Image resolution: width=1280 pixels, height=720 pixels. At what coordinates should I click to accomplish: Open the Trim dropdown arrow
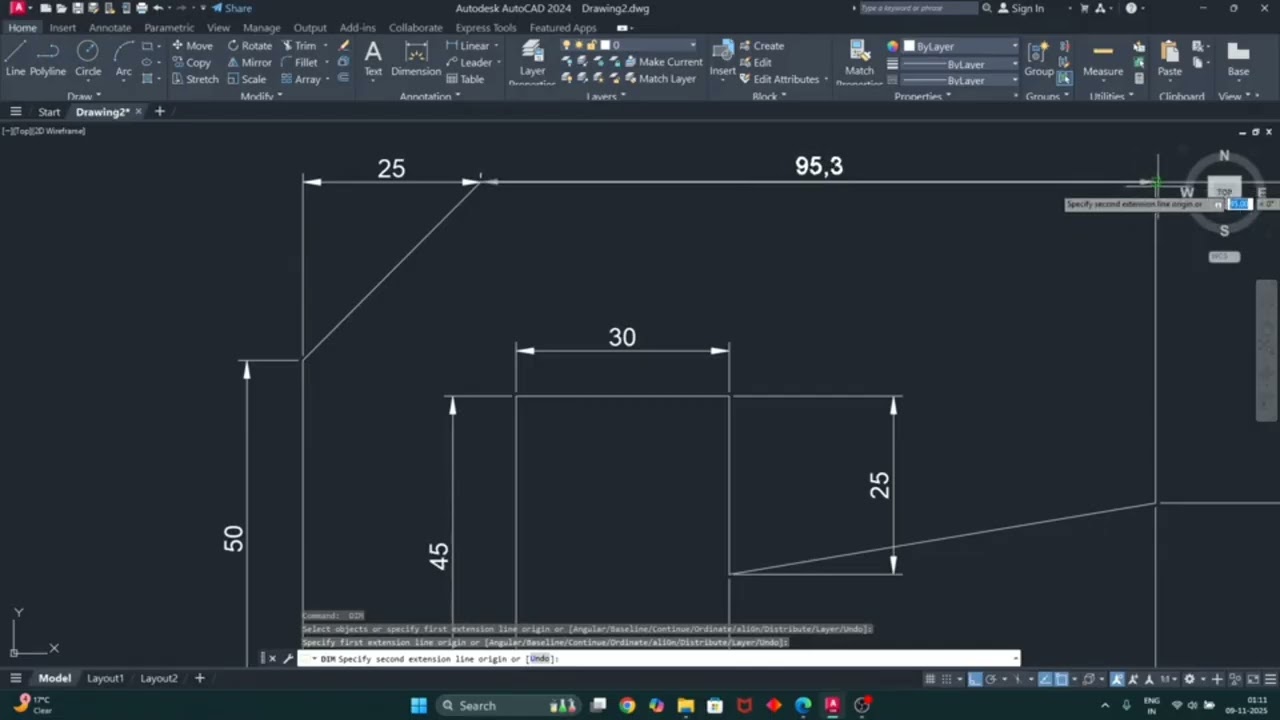(325, 46)
